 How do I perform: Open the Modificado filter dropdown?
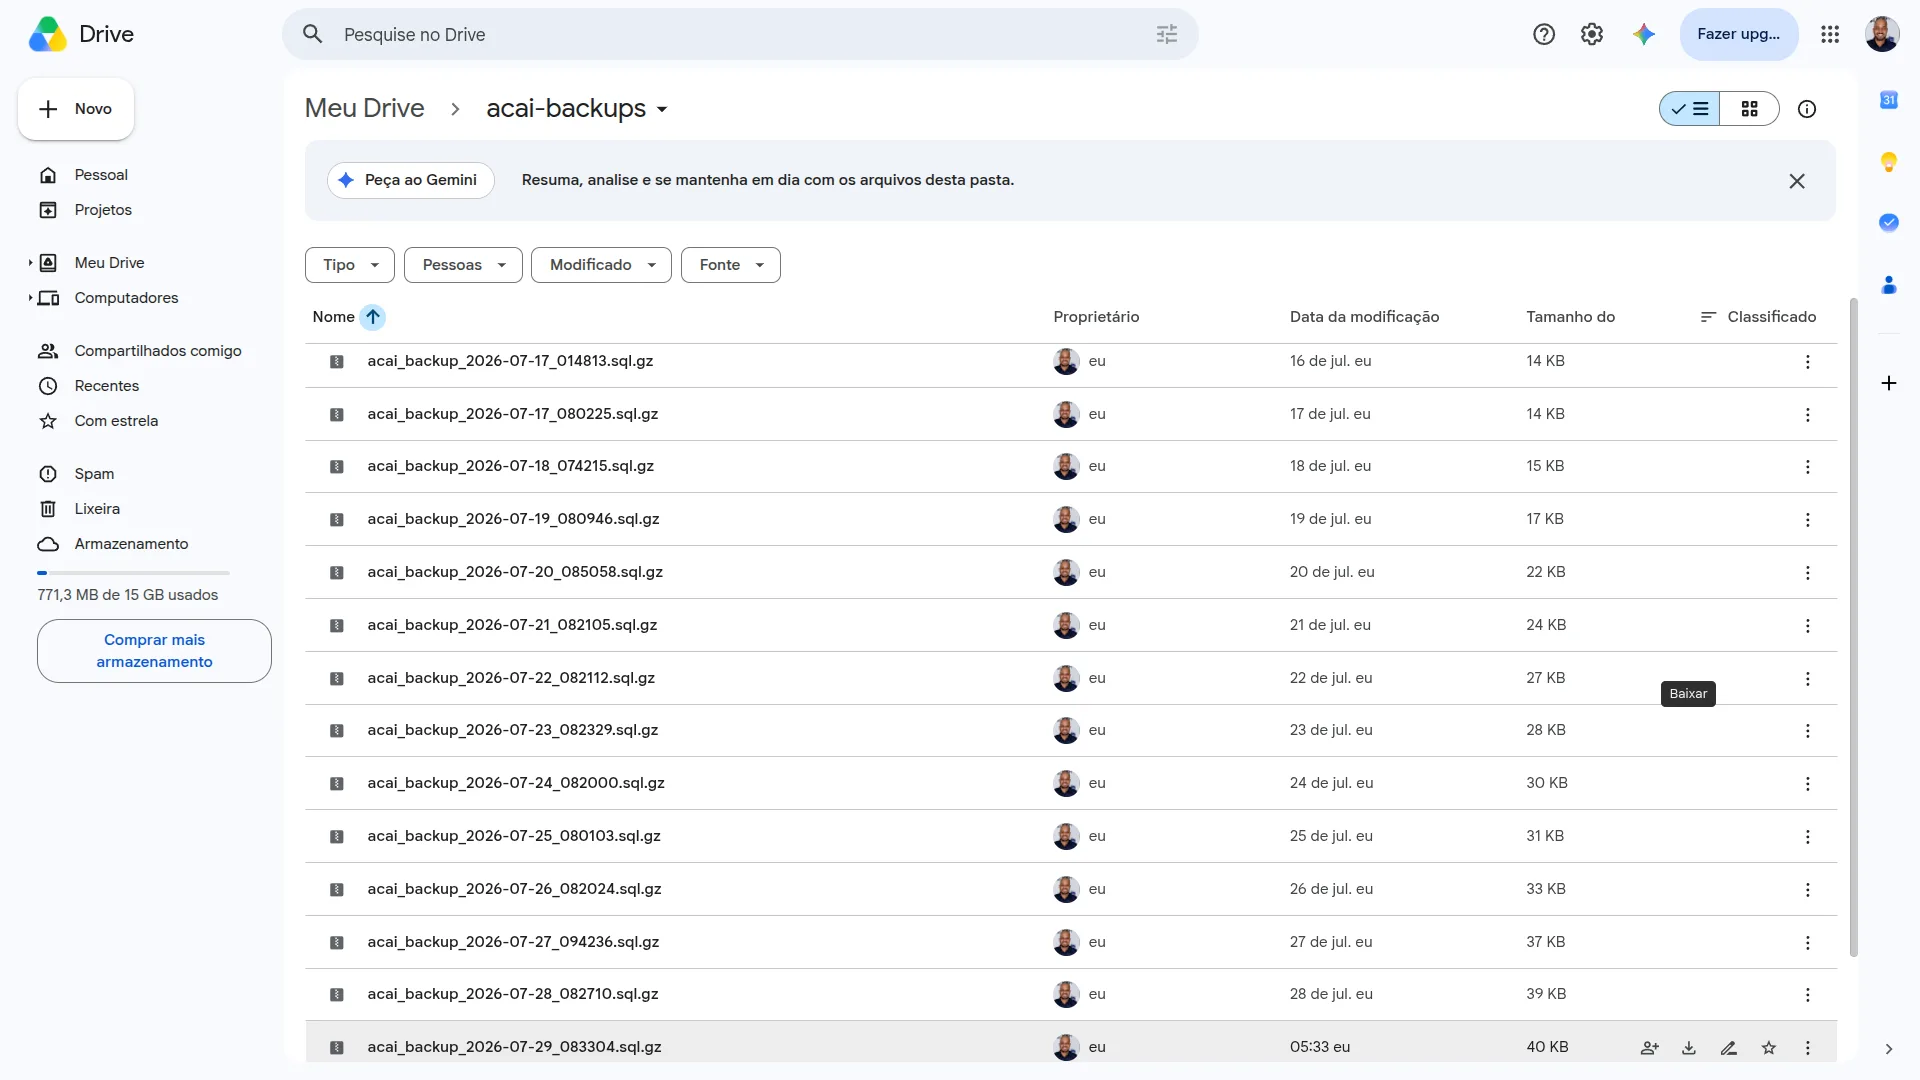601,265
